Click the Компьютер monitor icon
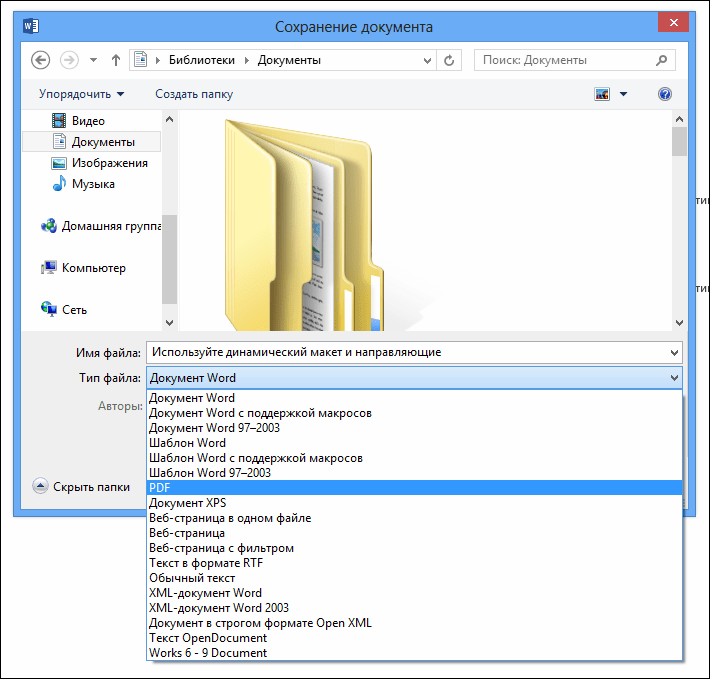This screenshot has width=710, height=679. click(48, 268)
